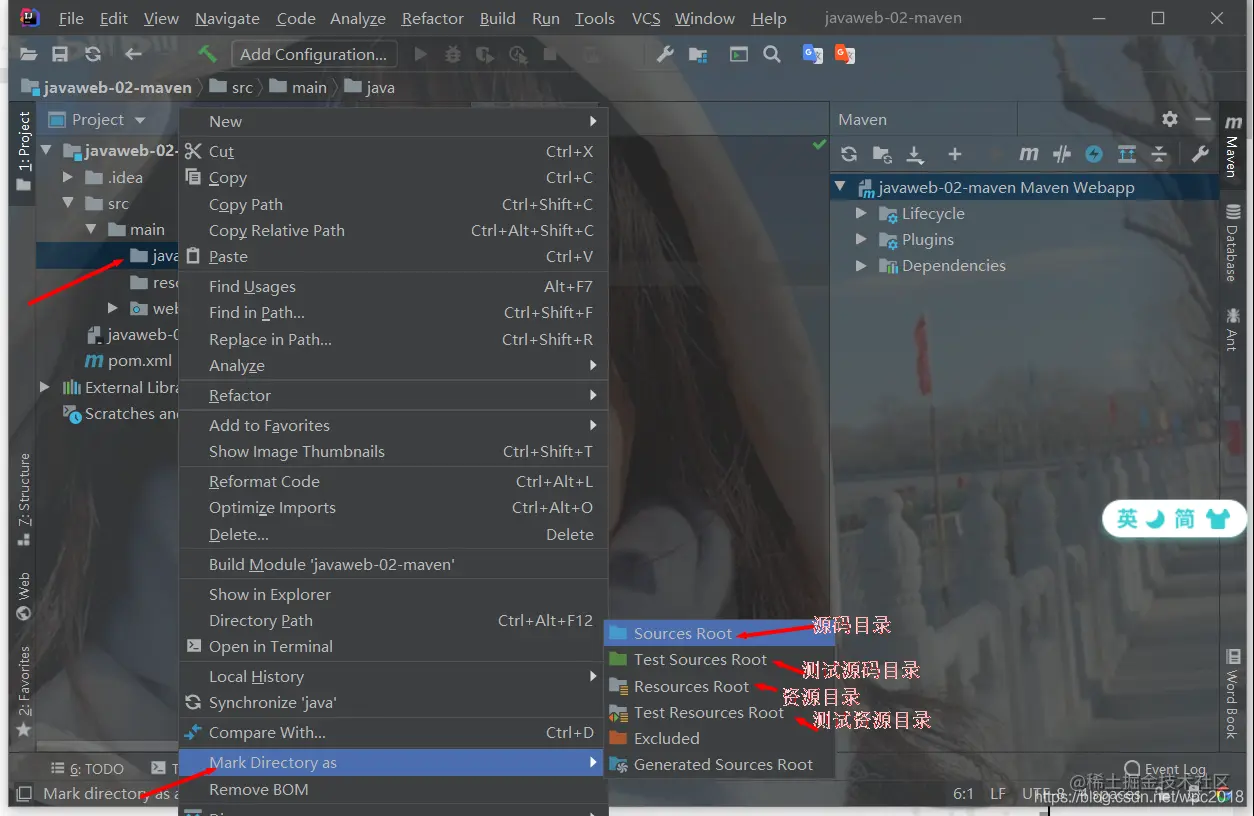Expand the Plugins node
This screenshot has width=1254, height=816.
861,239
